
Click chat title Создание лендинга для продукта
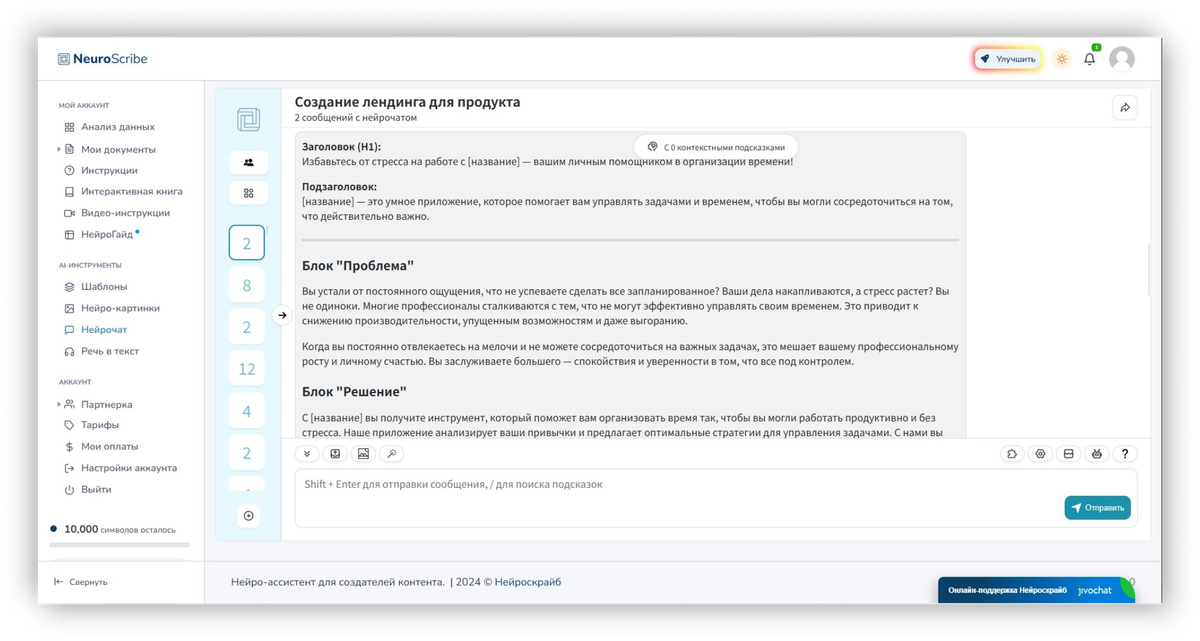point(407,102)
